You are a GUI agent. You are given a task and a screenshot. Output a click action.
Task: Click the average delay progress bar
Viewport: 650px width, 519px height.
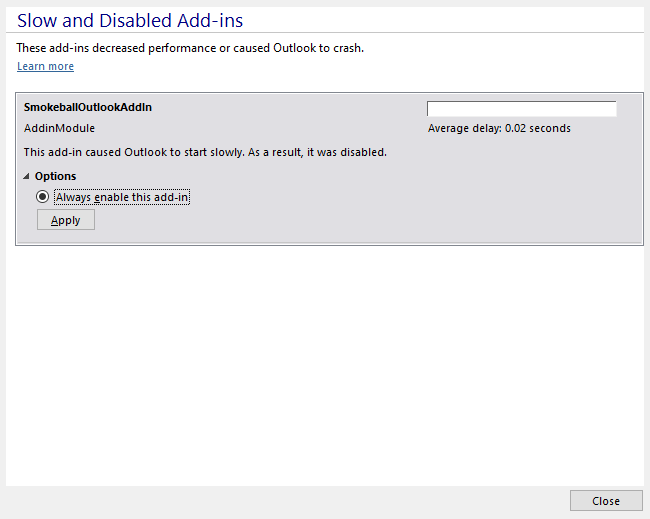click(521, 109)
